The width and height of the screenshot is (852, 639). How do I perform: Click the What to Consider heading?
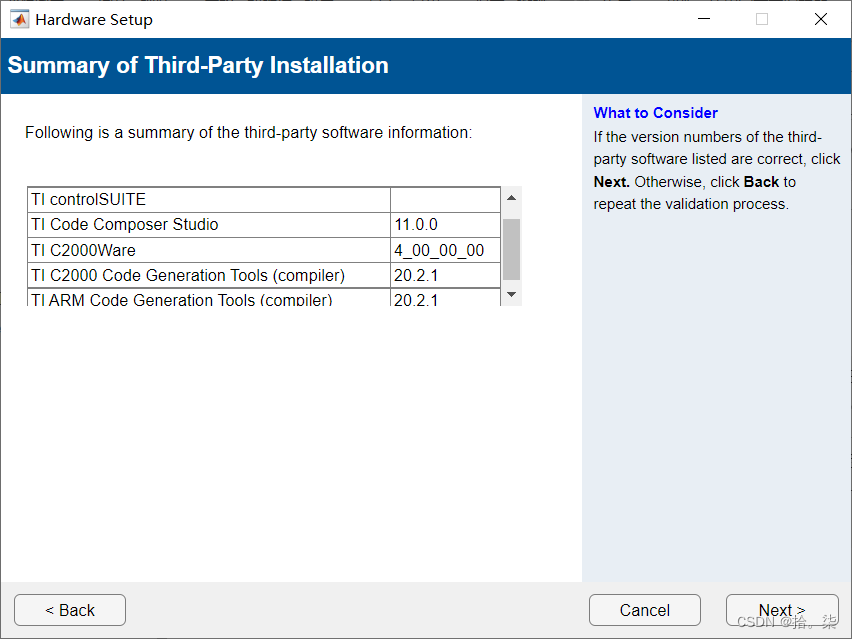[655, 112]
